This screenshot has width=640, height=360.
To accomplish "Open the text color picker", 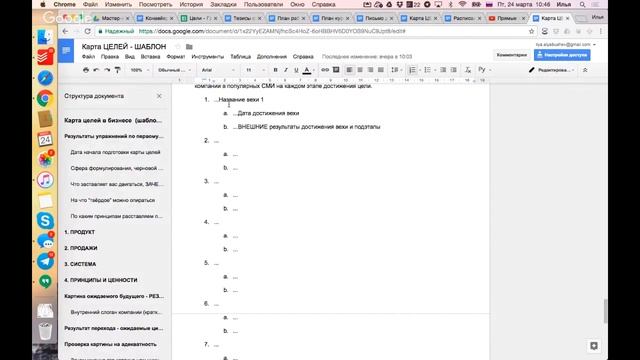I will click(x=307, y=70).
